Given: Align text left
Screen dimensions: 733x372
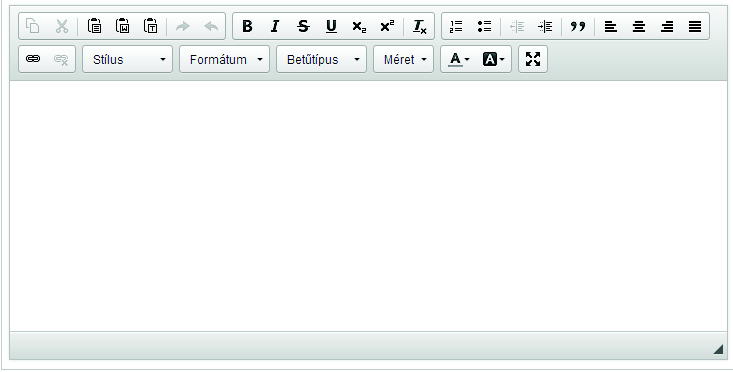Looking at the screenshot, I should click(x=611, y=26).
